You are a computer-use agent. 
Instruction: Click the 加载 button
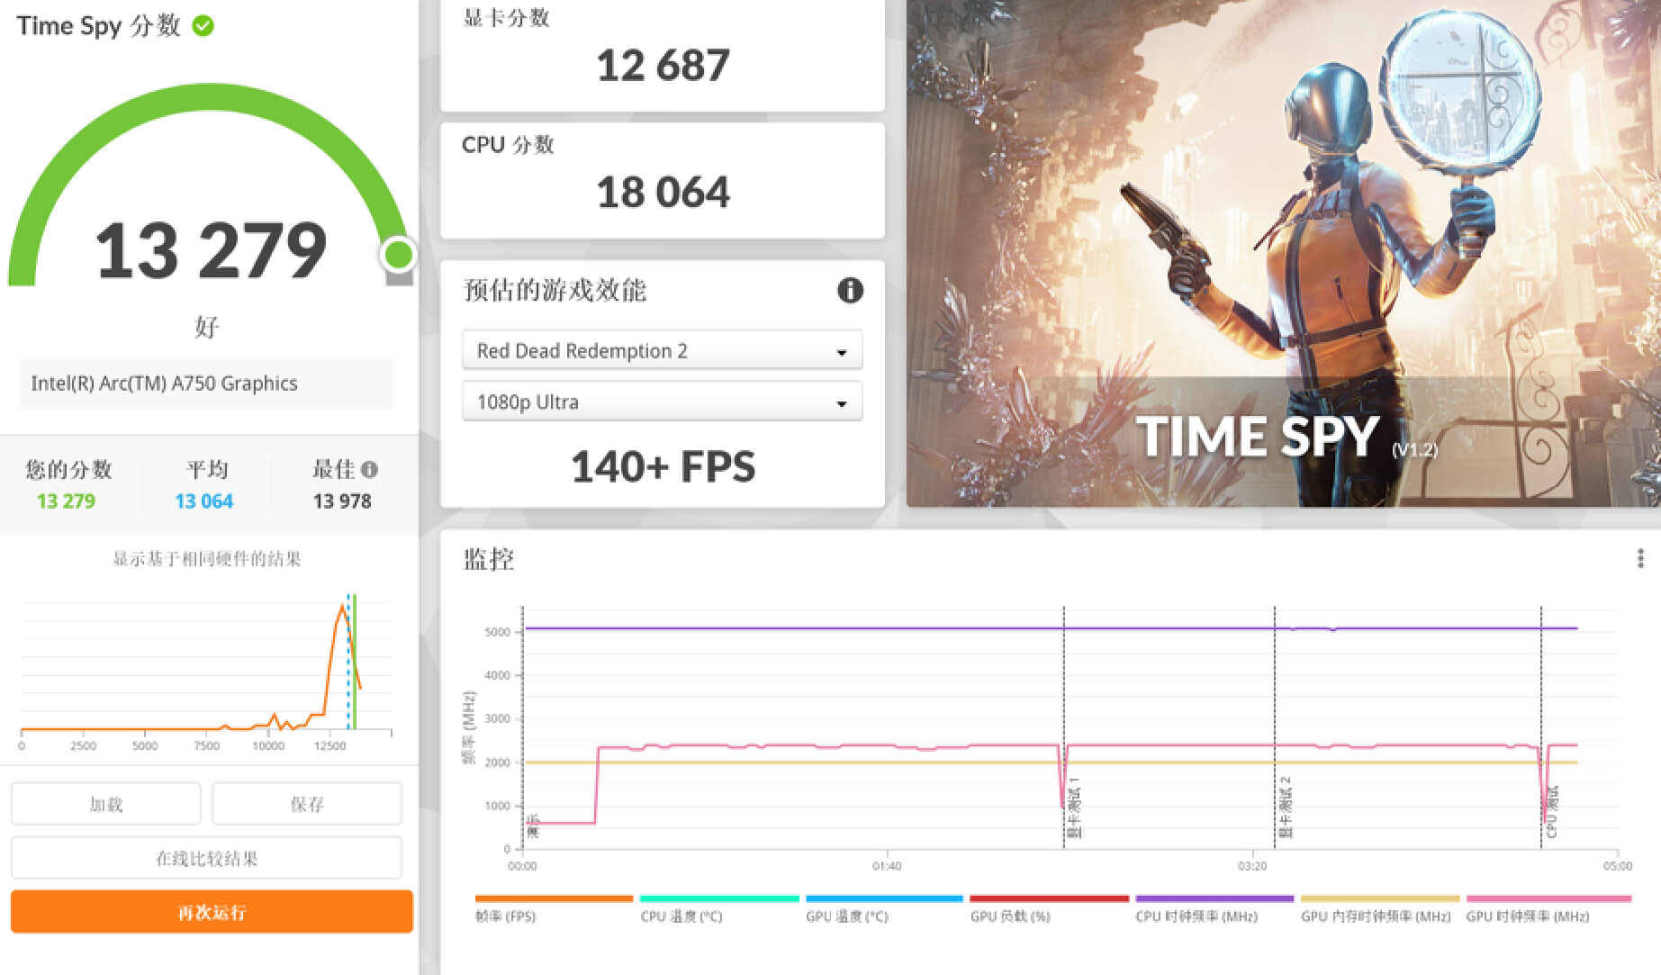click(106, 804)
